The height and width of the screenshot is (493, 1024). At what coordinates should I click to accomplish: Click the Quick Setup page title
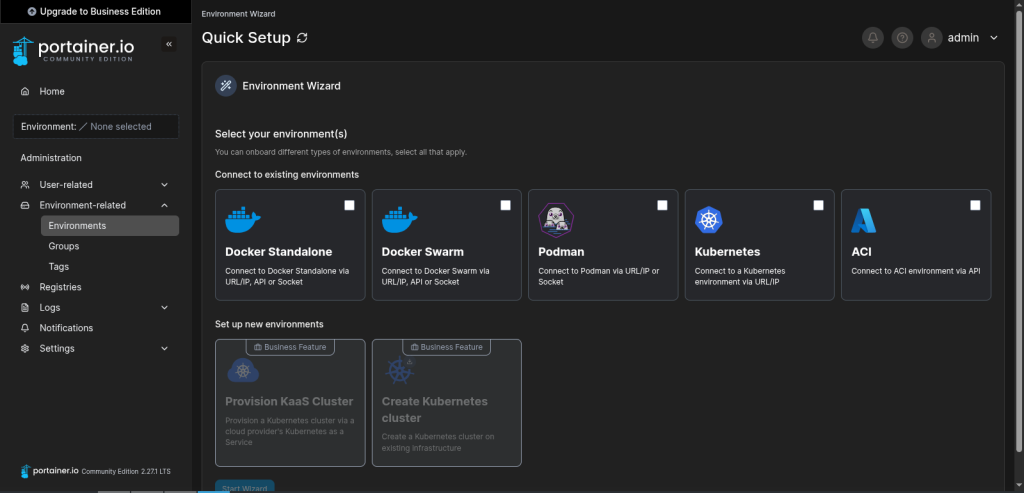click(246, 38)
